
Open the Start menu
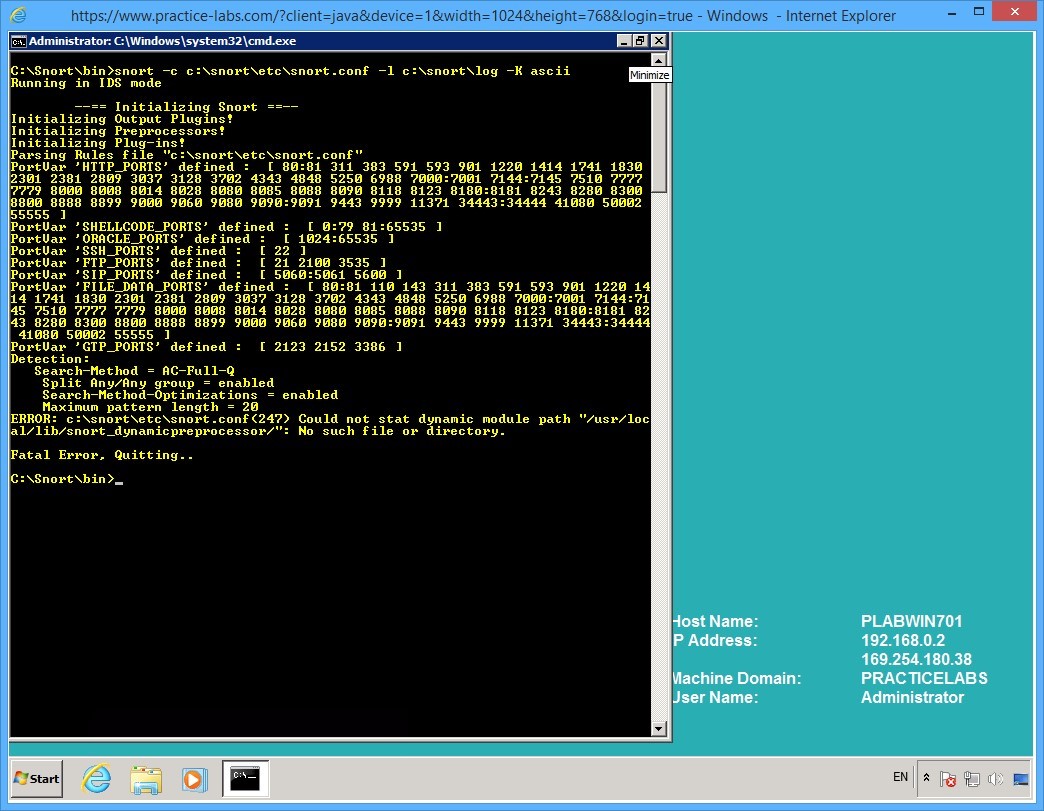point(35,778)
